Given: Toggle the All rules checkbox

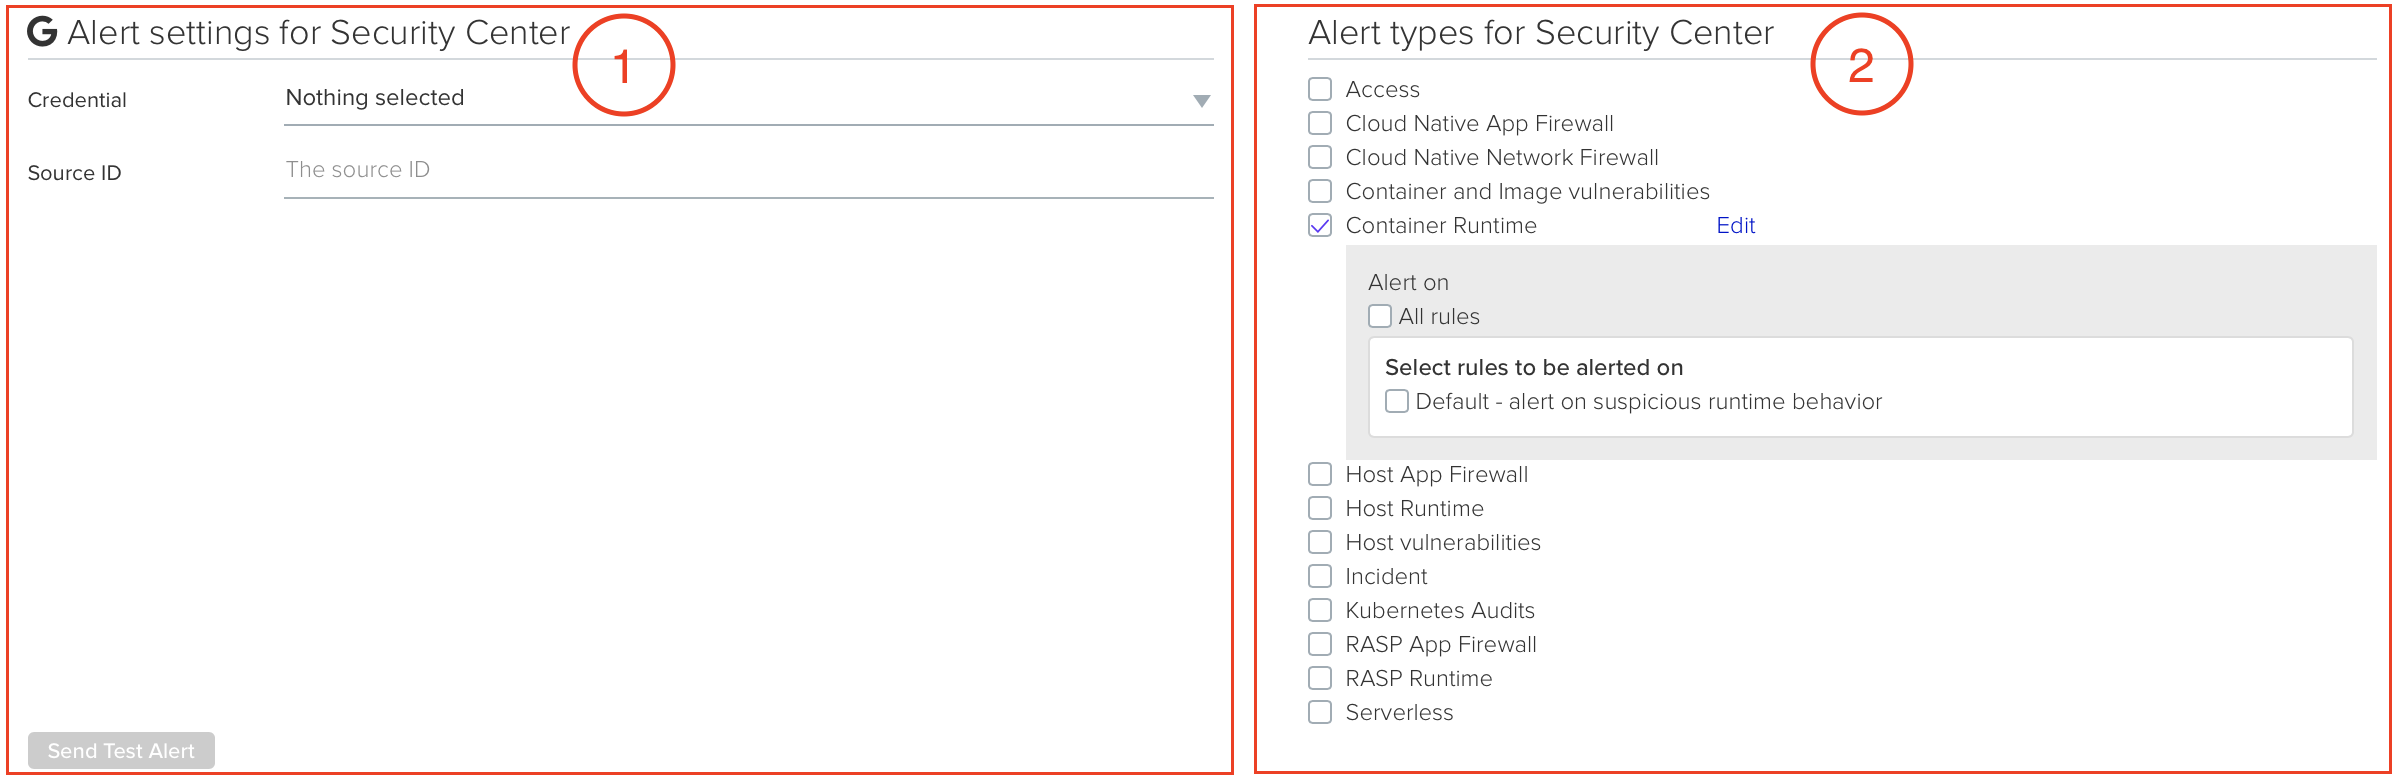Looking at the screenshot, I should coord(1380,316).
